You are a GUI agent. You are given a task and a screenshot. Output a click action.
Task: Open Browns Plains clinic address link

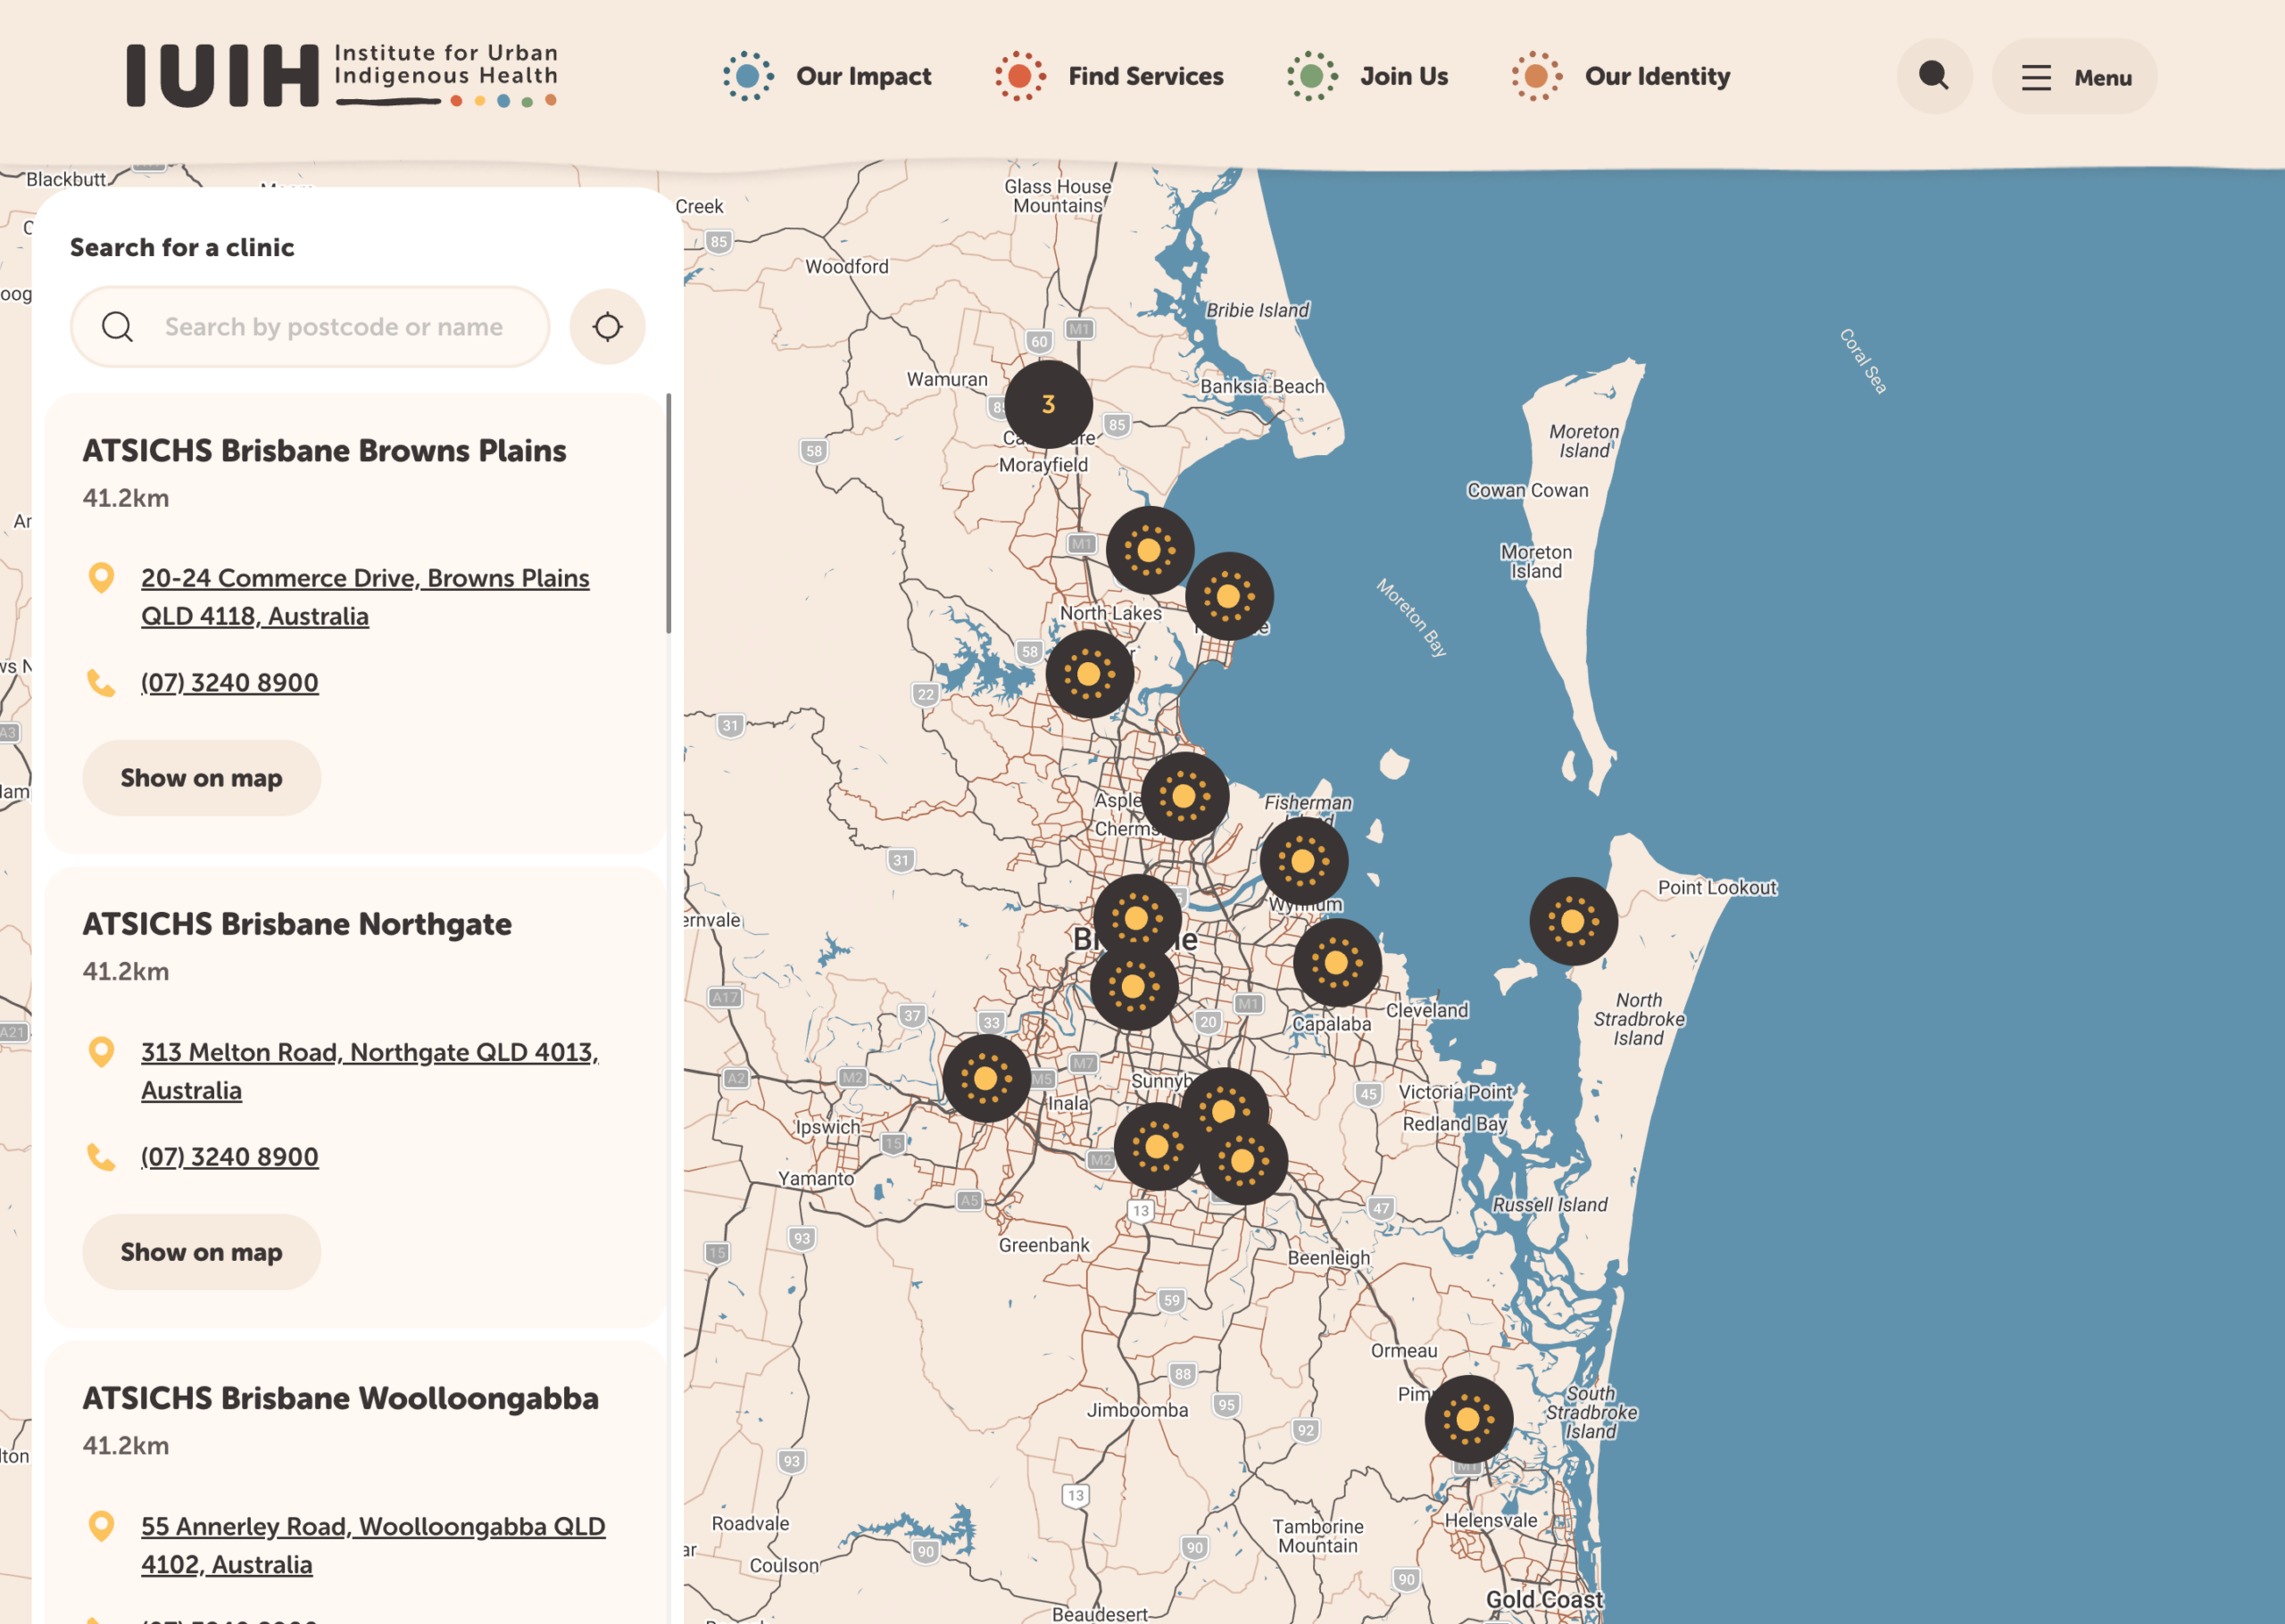pos(365,597)
